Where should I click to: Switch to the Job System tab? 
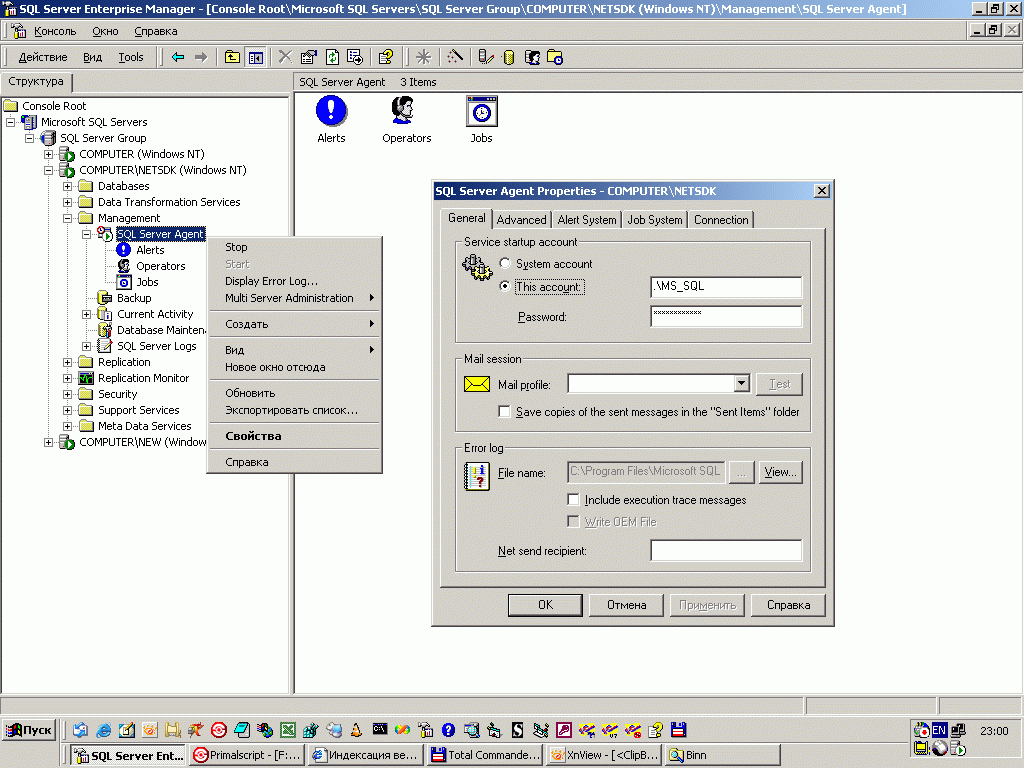[654, 220]
